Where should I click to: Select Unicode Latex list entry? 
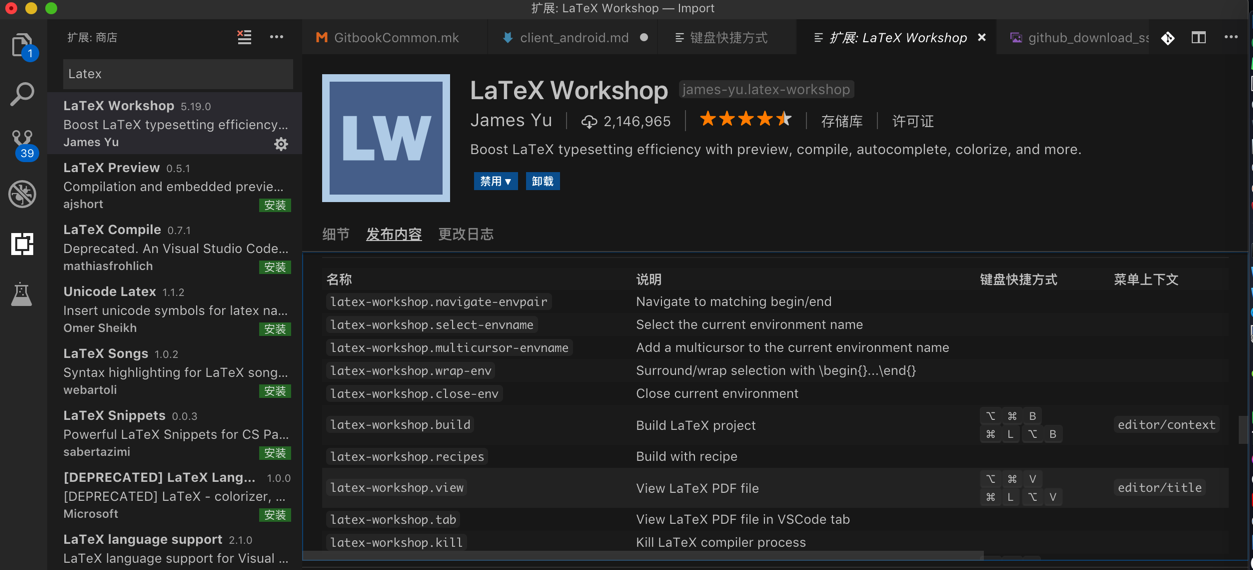[x=175, y=310]
